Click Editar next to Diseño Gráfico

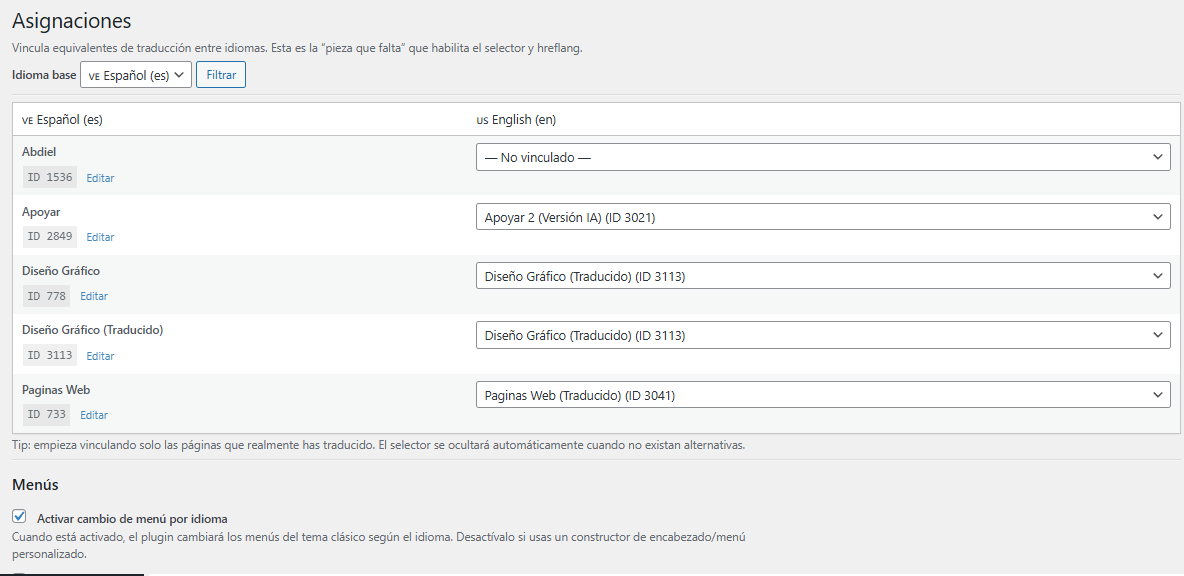coord(93,295)
